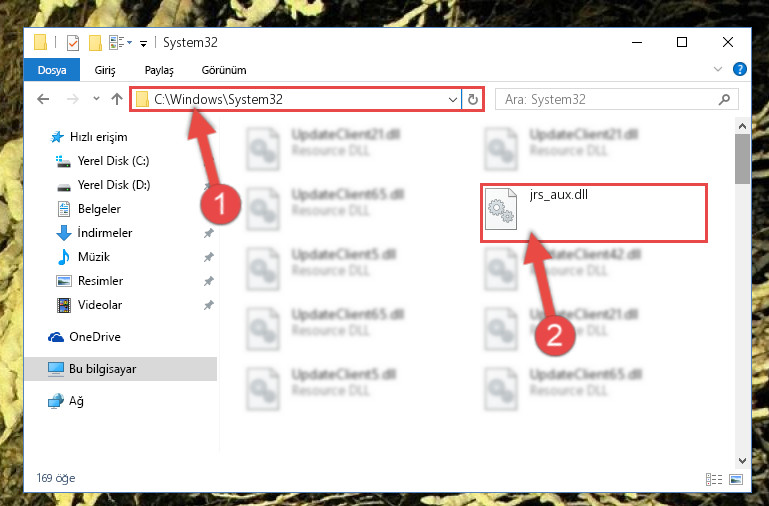Click inside the Ara: System32 search field
Image resolution: width=769 pixels, height=506 pixels.
(608, 100)
